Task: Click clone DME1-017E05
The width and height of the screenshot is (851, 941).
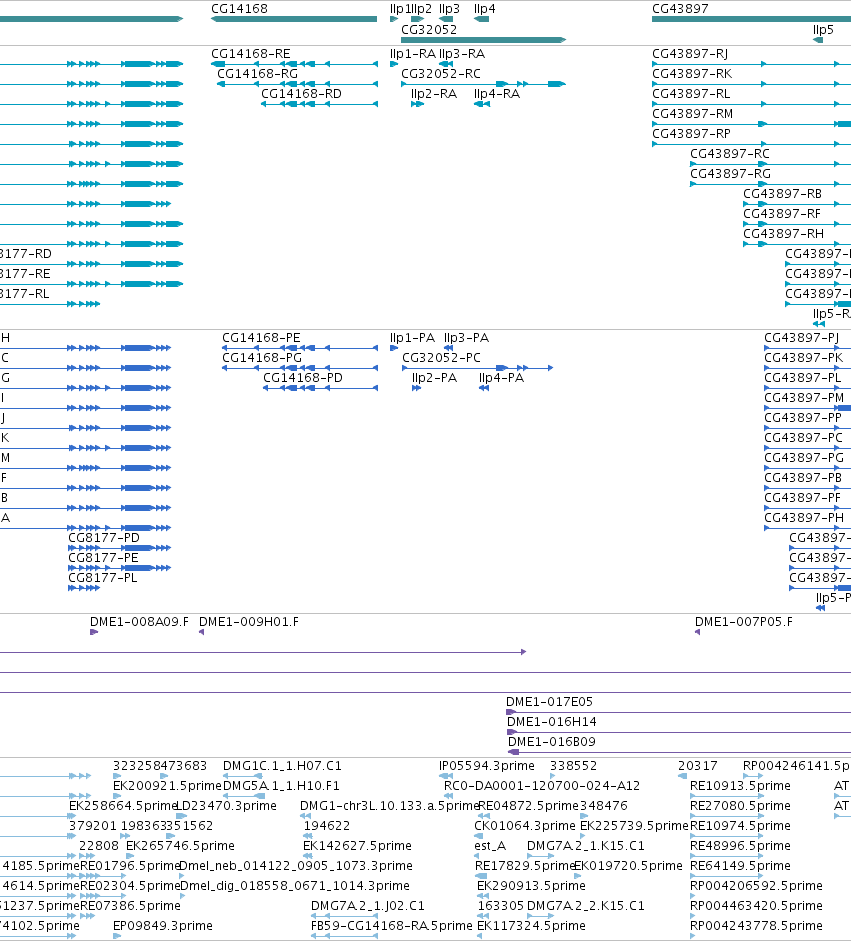Action: (x=678, y=712)
